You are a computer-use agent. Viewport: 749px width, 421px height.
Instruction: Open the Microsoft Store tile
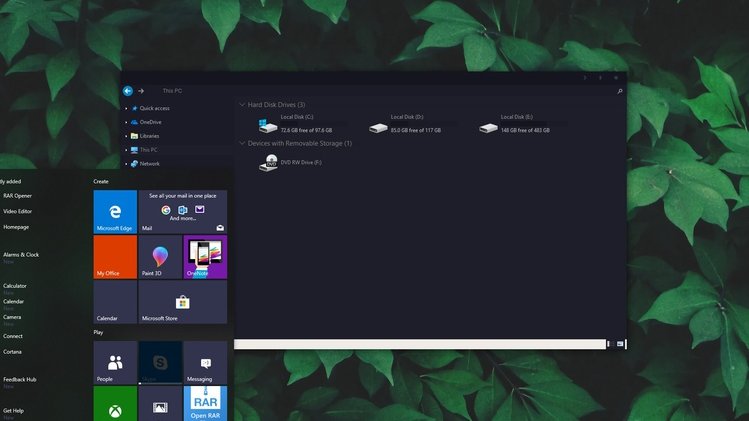(x=182, y=302)
